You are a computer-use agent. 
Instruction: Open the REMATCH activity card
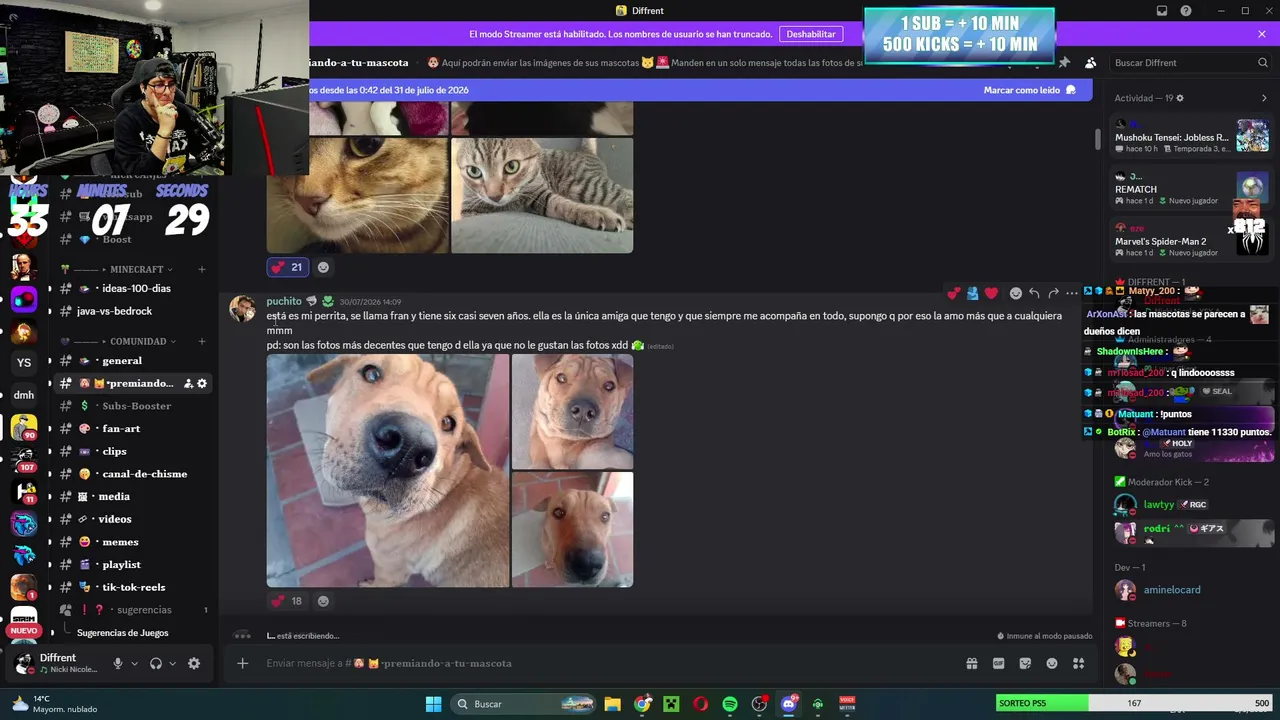point(1192,189)
